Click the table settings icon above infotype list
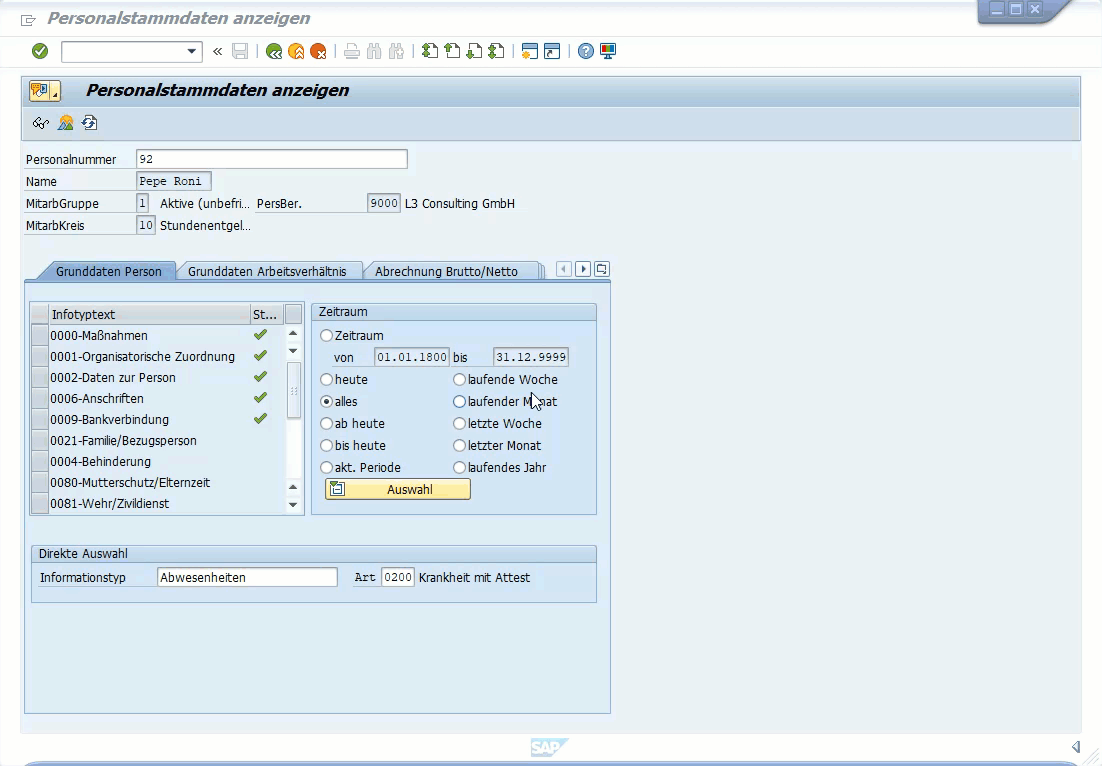1102x766 pixels. tap(294, 314)
